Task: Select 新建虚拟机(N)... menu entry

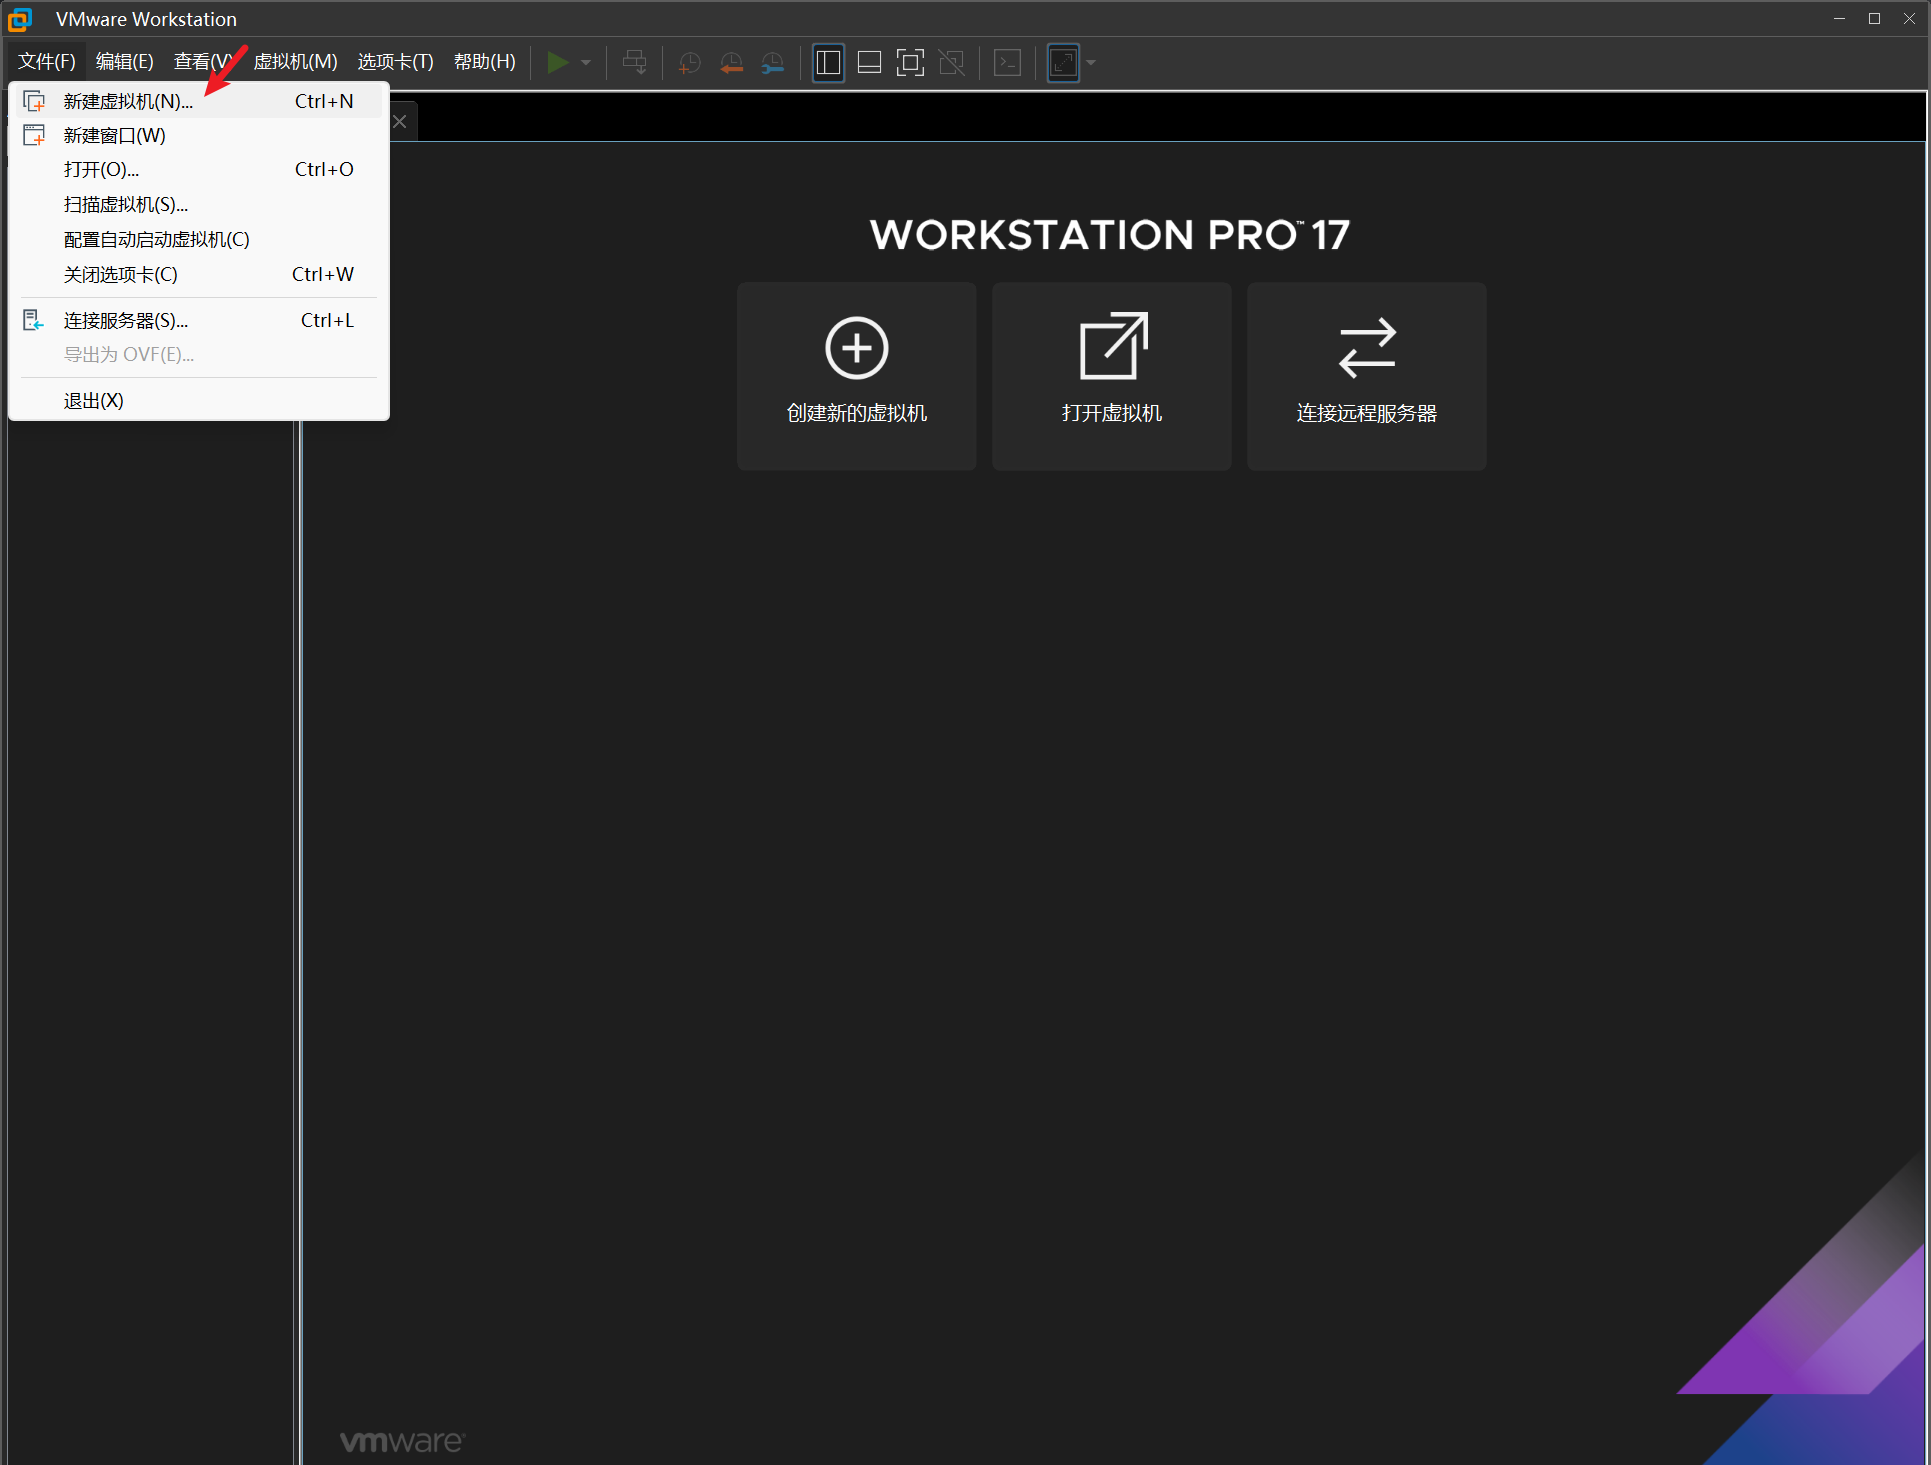Action: pos(198,101)
